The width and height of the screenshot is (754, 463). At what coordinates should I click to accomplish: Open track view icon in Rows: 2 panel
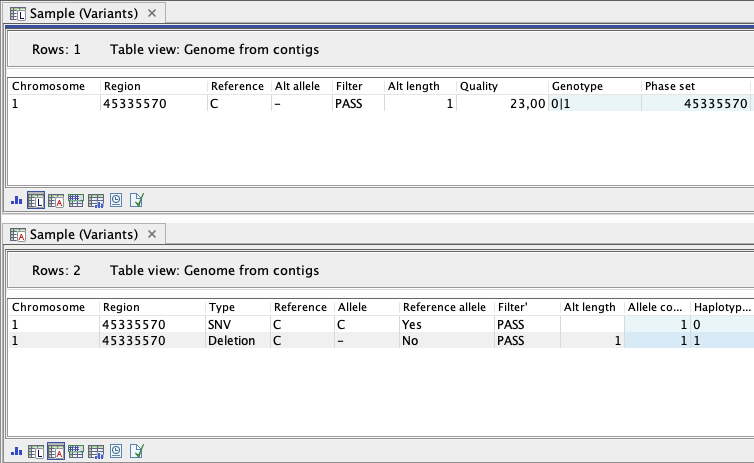click(x=16, y=451)
